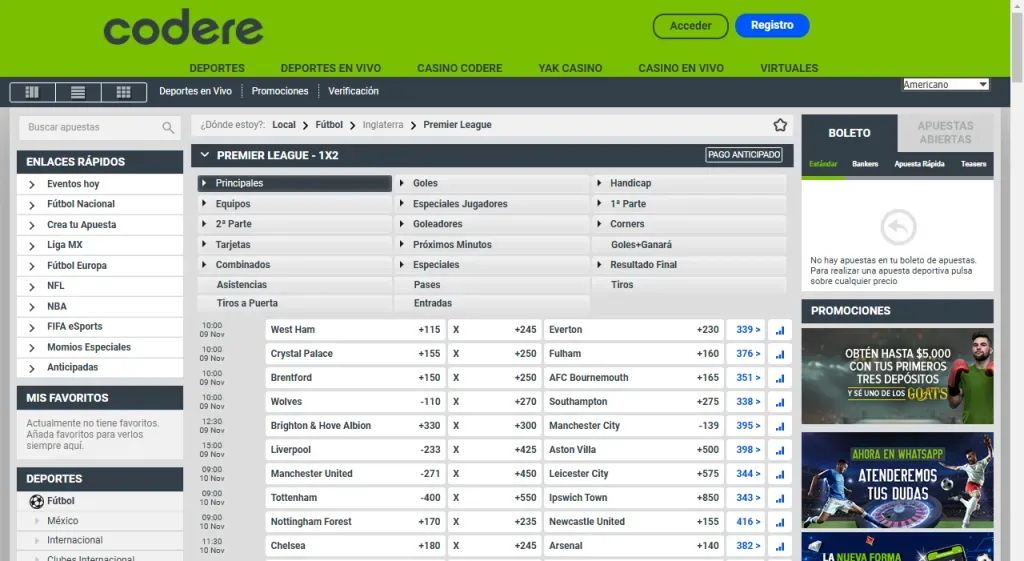Choose the grid layout view icon
Image resolution: width=1024 pixels, height=561 pixels.
pyautogui.click(x=124, y=92)
